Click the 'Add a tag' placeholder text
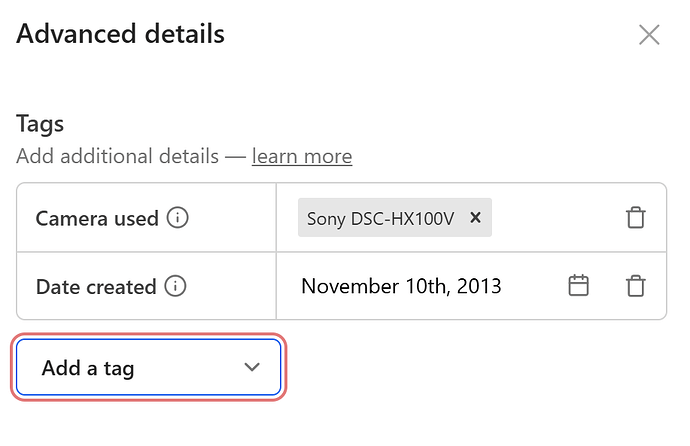This screenshot has width=690, height=446. click(x=88, y=368)
